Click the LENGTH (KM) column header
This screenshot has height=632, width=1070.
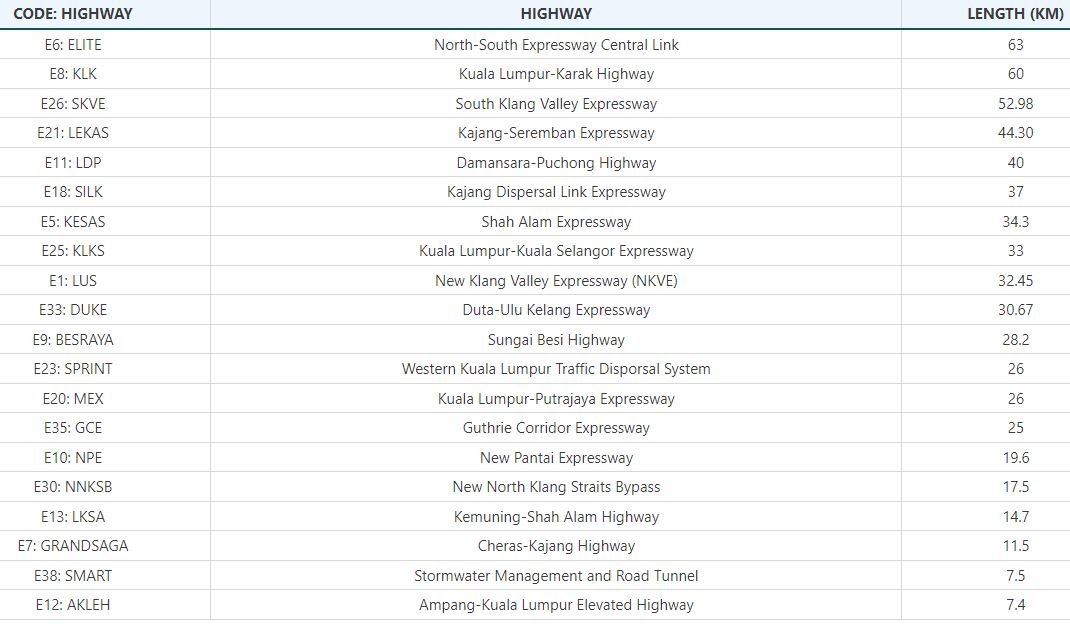pyautogui.click(x=1015, y=14)
